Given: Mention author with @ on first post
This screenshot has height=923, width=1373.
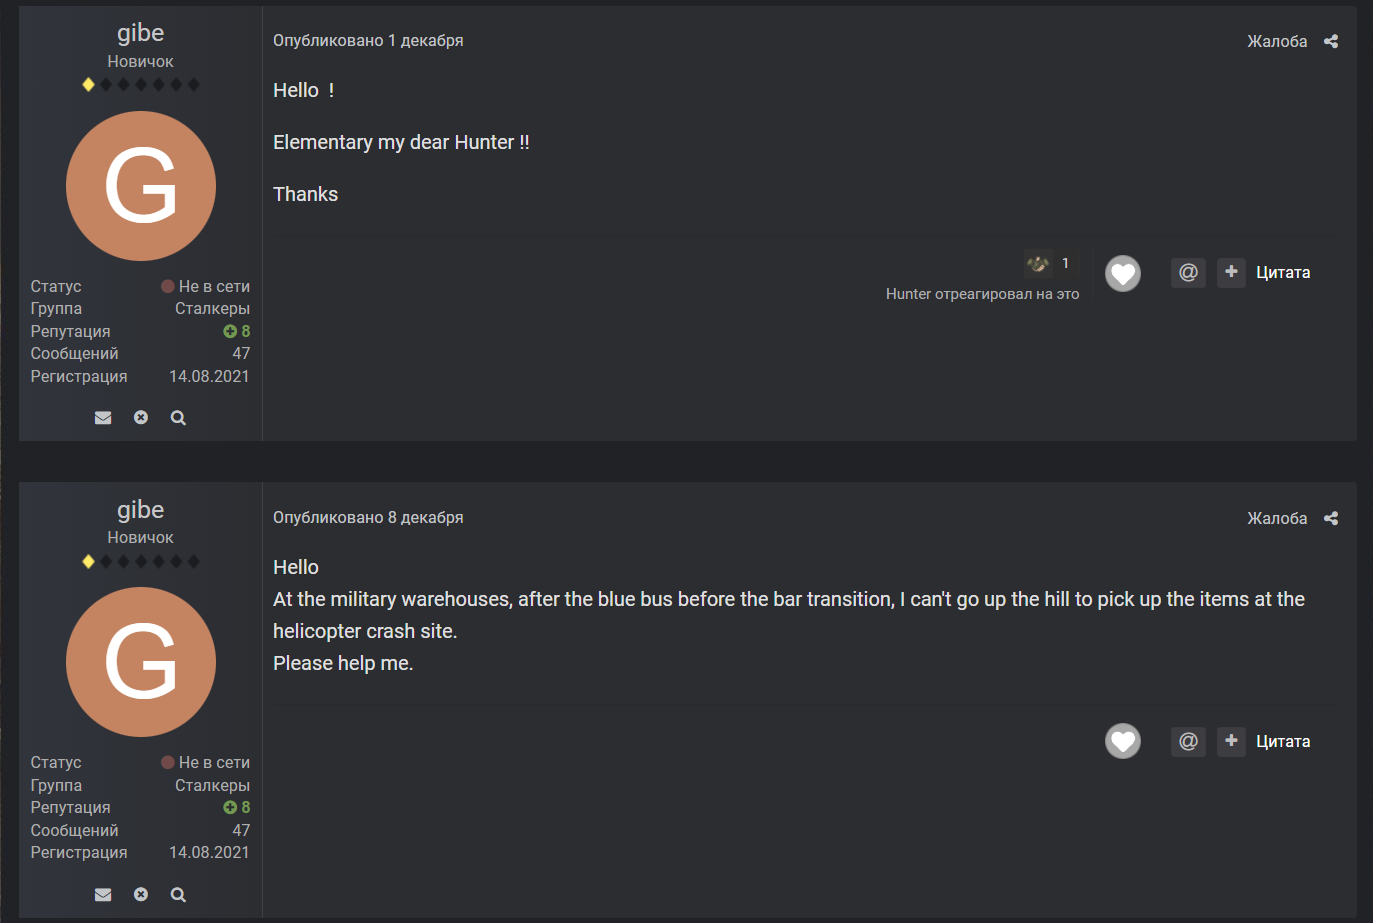Looking at the screenshot, I should (1188, 272).
